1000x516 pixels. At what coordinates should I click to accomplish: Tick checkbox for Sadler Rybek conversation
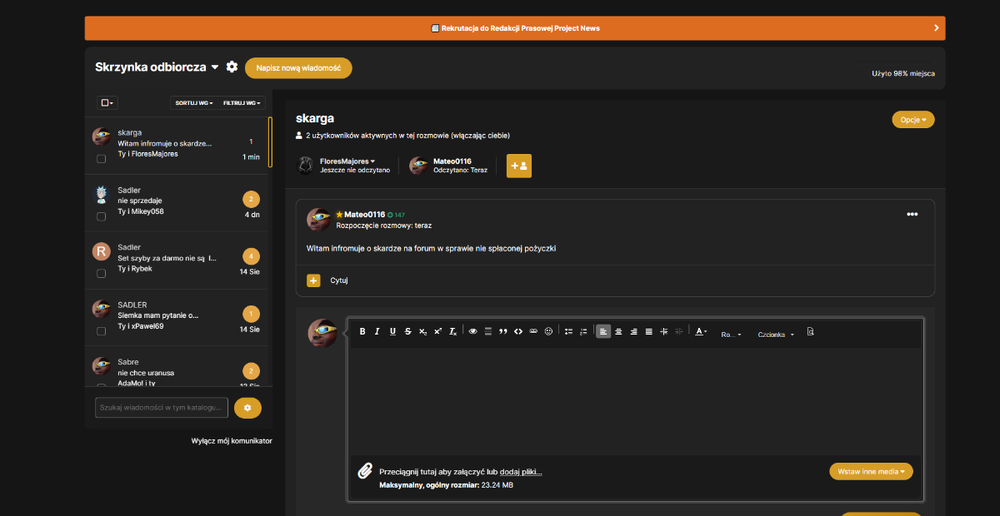[101, 273]
